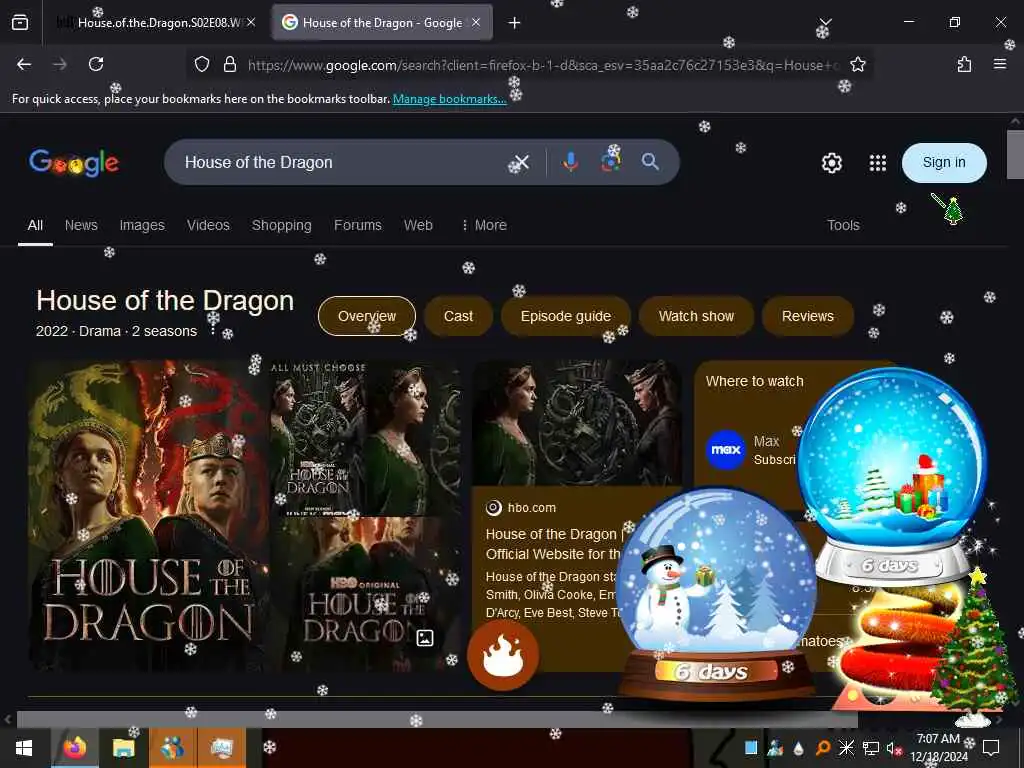
Task: Click the Sign in button
Action: [x=944, y=163]
